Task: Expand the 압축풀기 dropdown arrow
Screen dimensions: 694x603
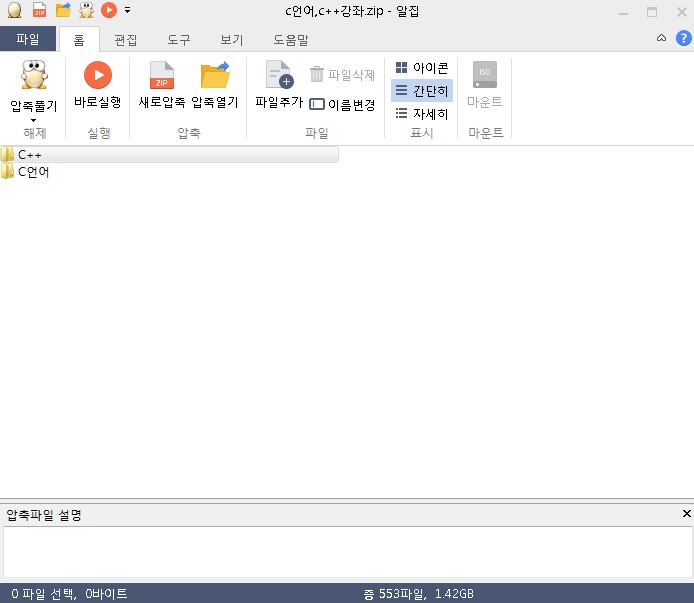Action: [x=34, y=120]
